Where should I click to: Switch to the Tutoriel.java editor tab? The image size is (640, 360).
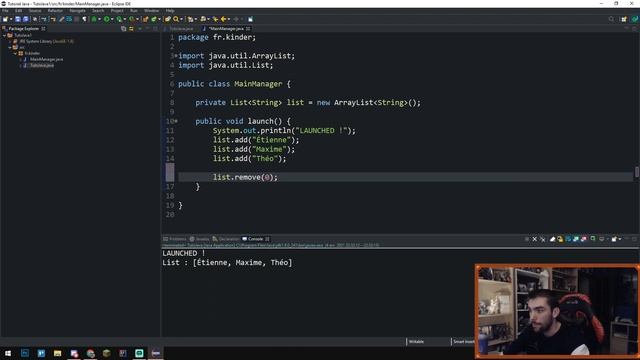[x=180, y=29]
